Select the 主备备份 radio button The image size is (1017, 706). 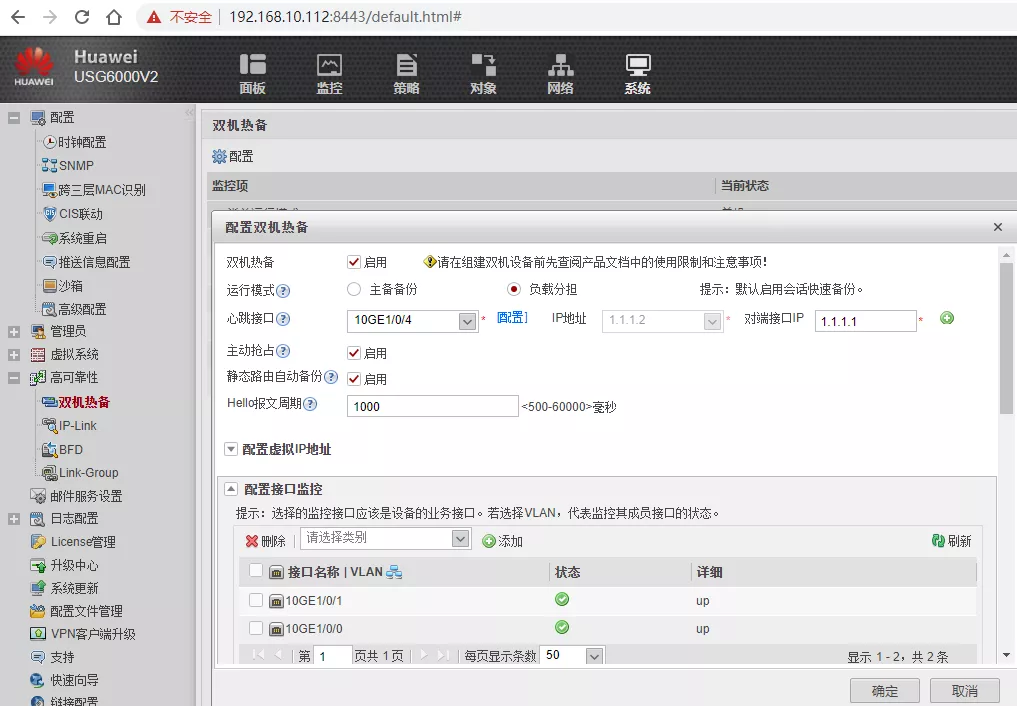pos(354,290)
